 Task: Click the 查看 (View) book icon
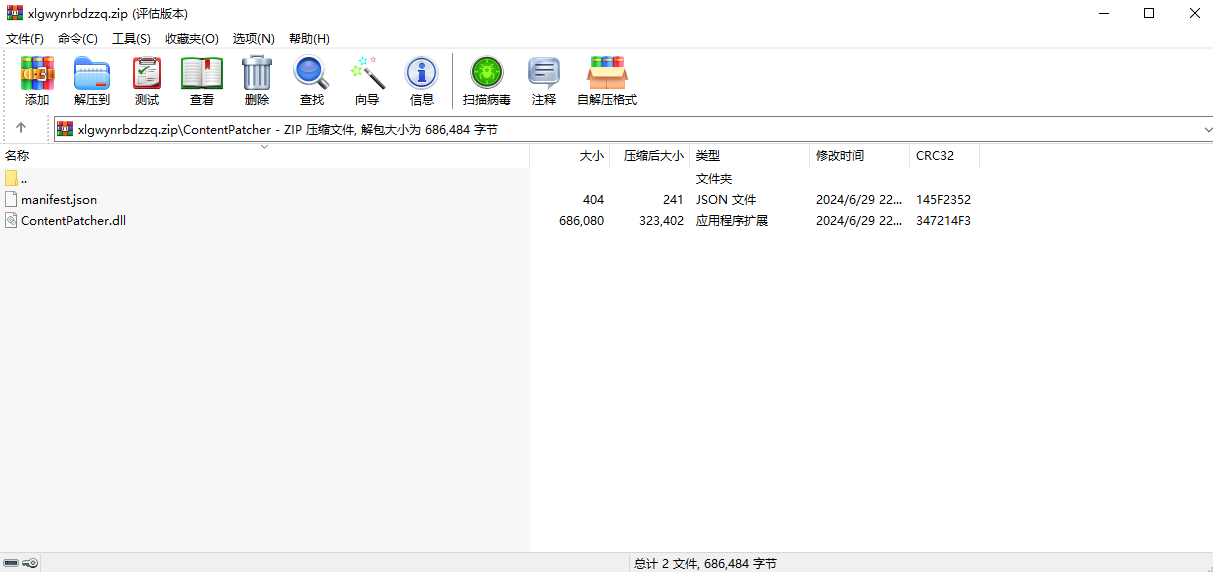pyautogui.click(x=202, y=73)
